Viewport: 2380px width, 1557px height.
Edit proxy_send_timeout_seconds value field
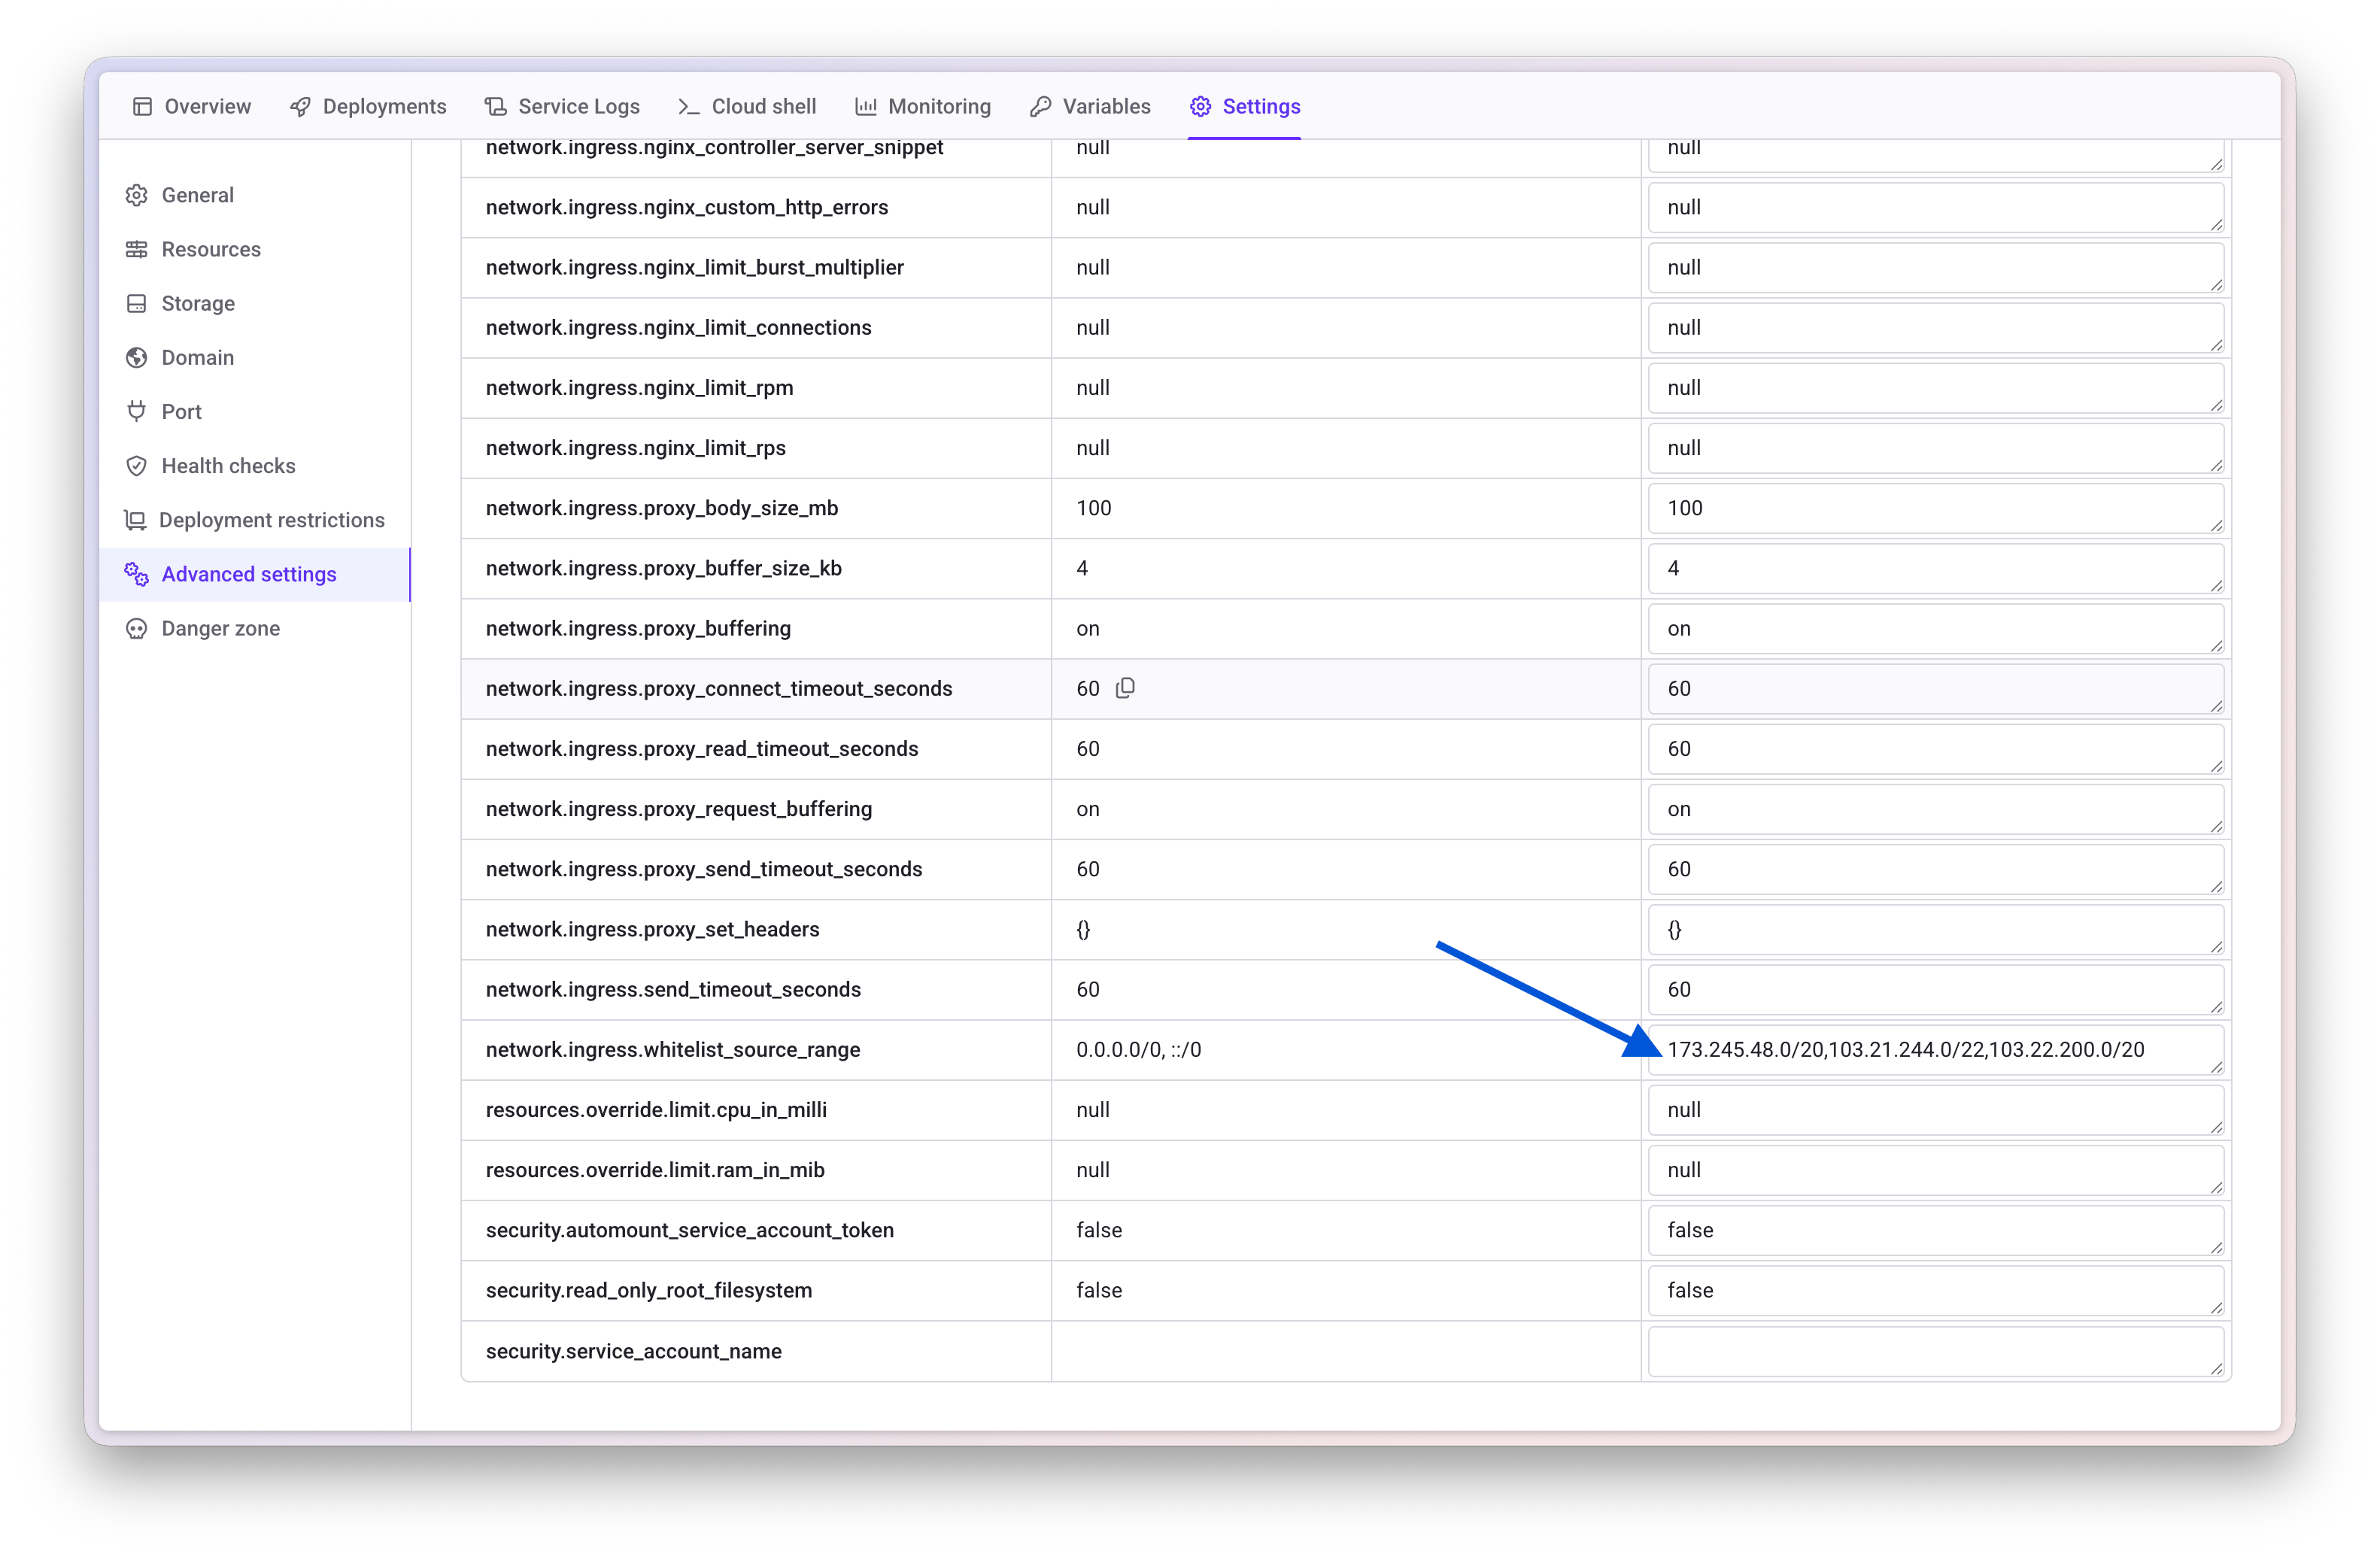[x=1936, y=869]
